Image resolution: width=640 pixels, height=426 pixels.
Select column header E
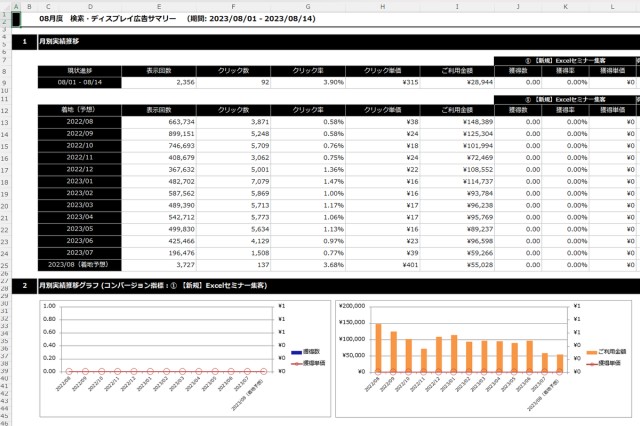[x=159, y=7]
